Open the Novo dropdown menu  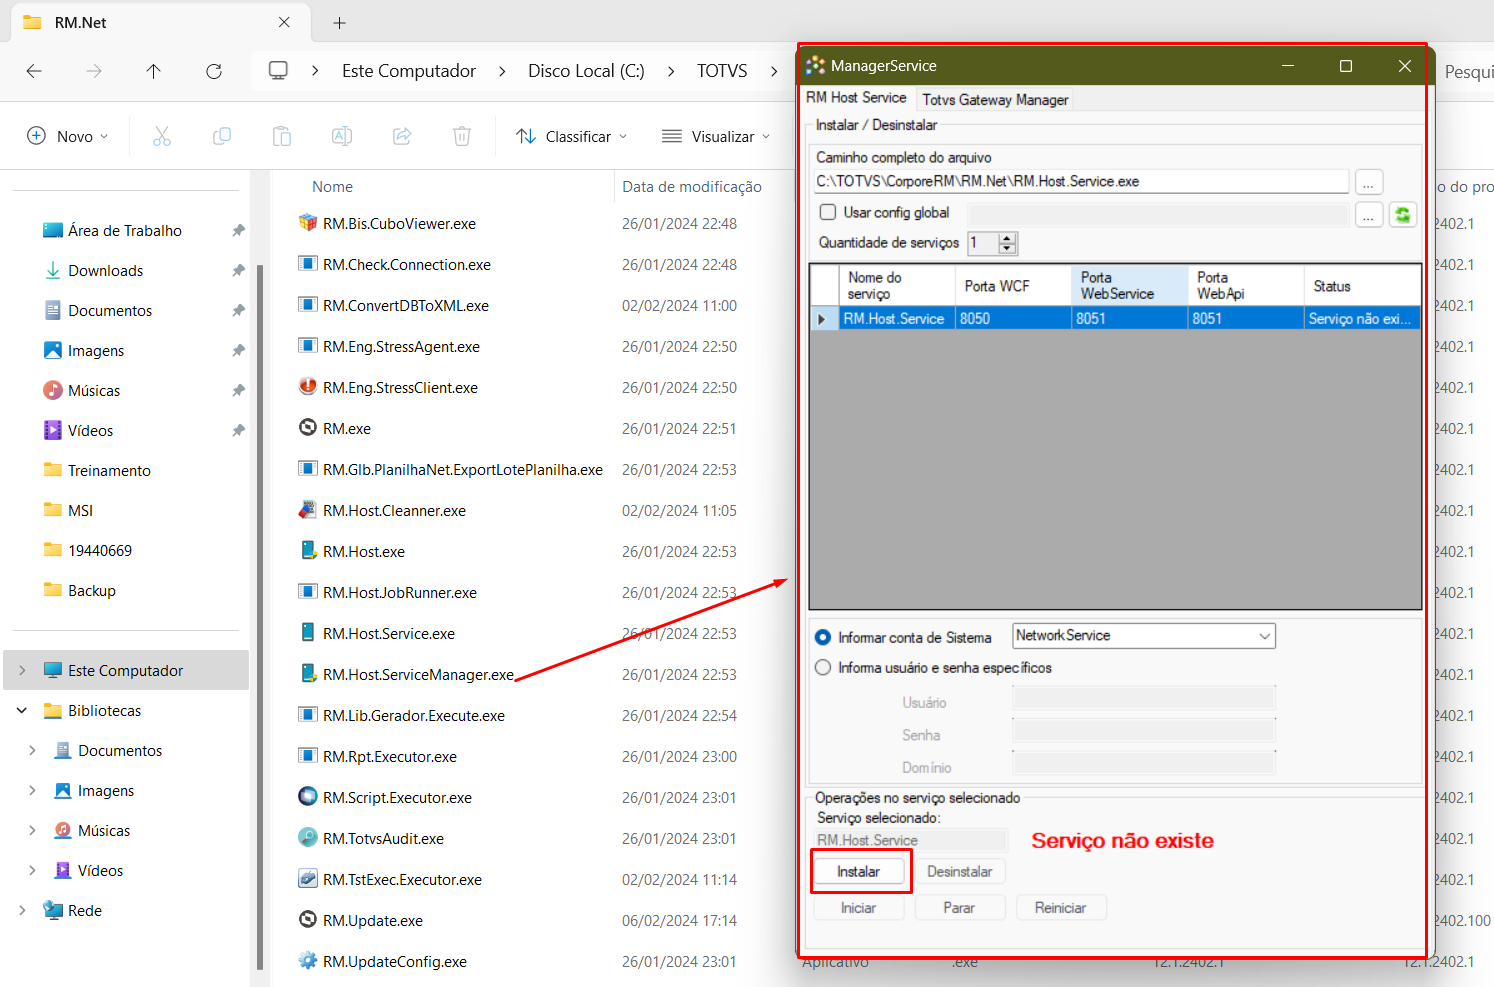tap(67, 136)
